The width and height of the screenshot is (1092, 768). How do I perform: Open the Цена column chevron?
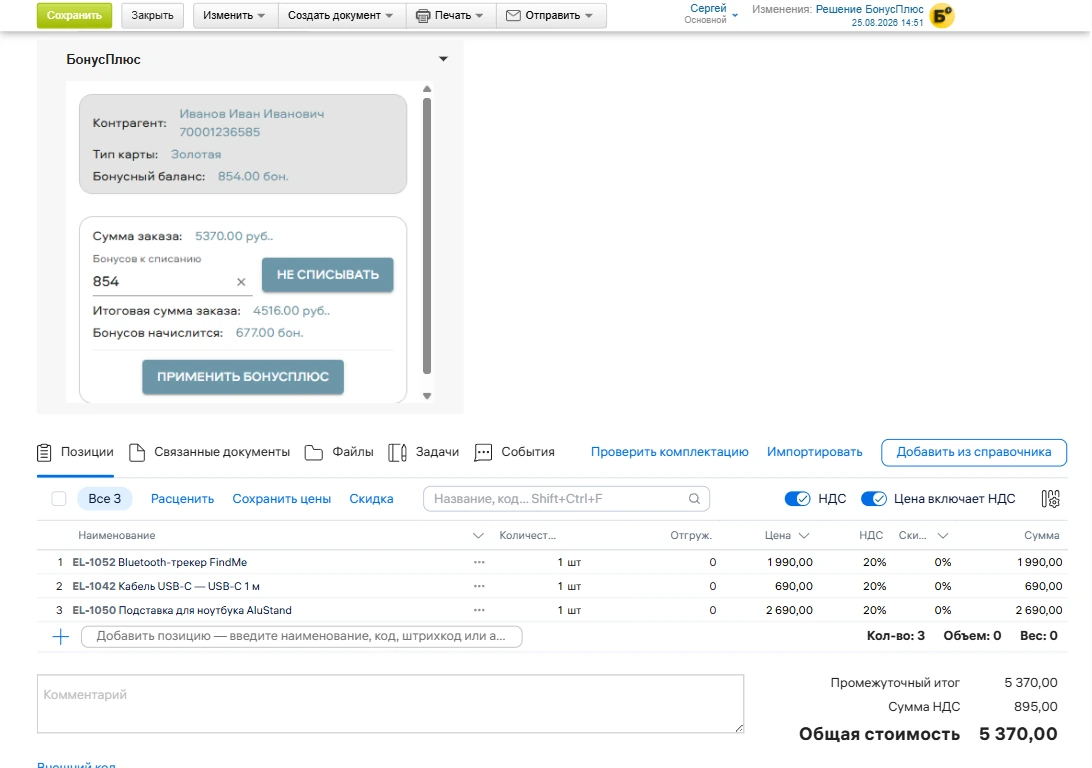[x=804, y=535]
